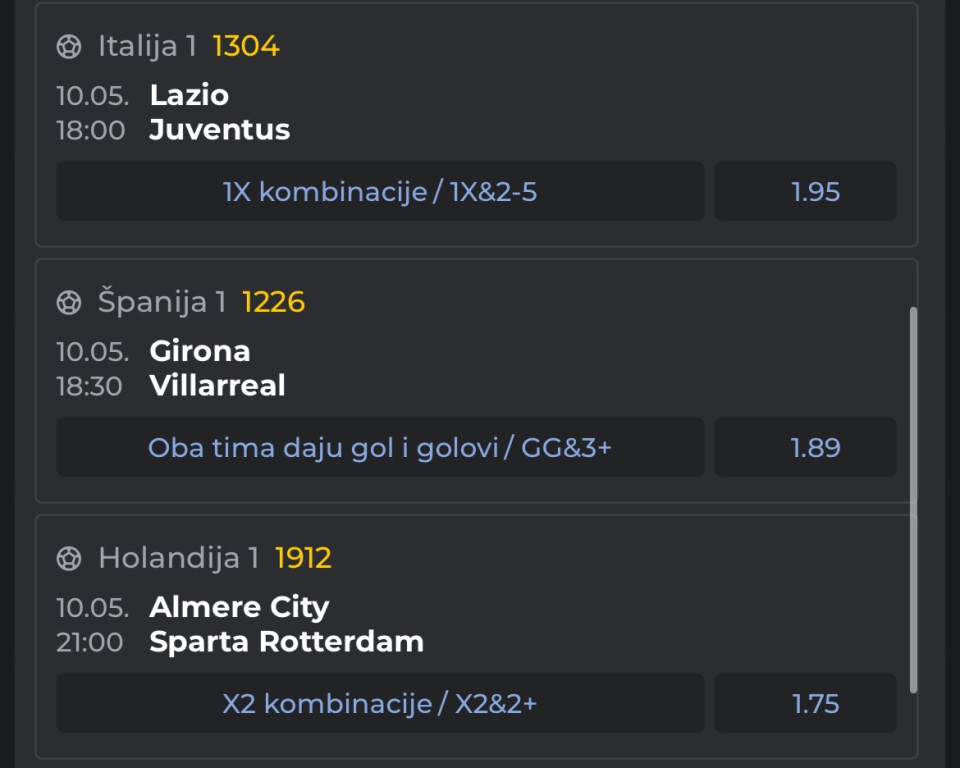Click match code 1226

coord(273,303)
